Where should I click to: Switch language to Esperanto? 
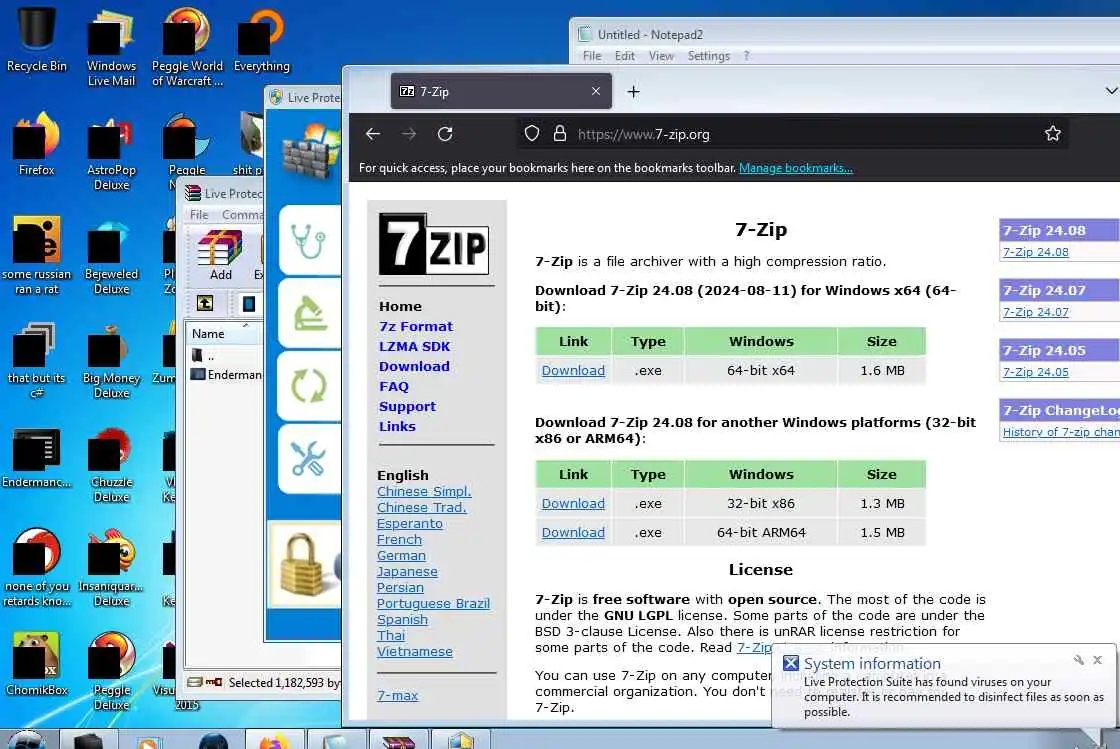pyautogui.click(x=410, y=523)
